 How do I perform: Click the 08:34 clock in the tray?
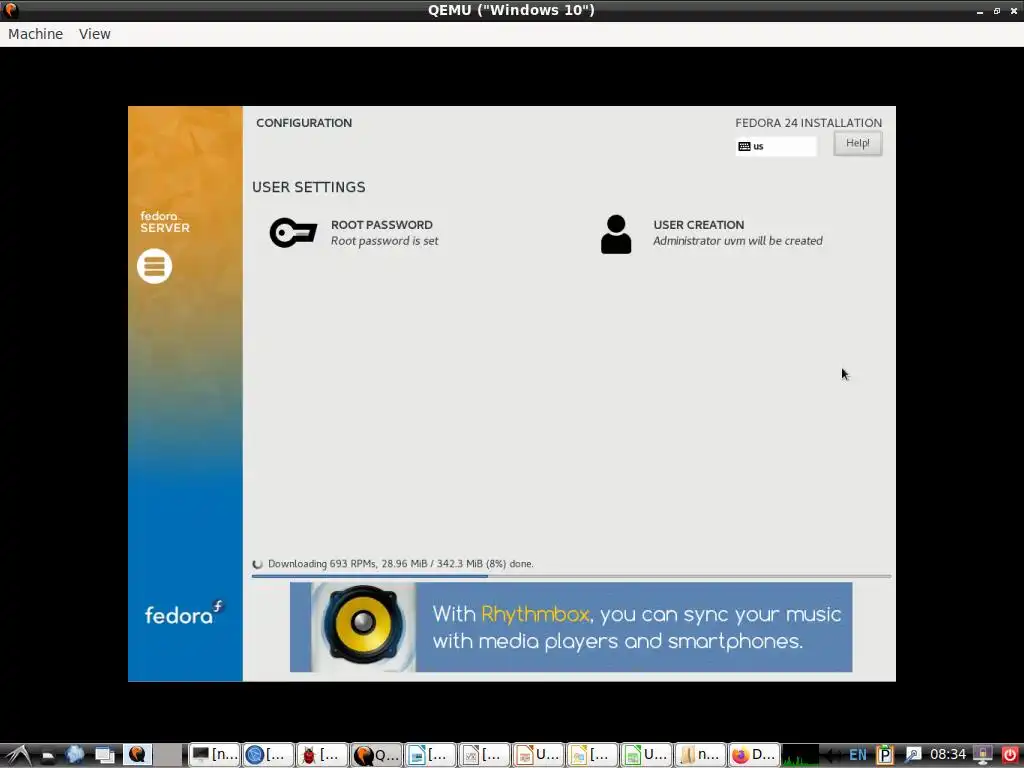[x=948, y=755]
